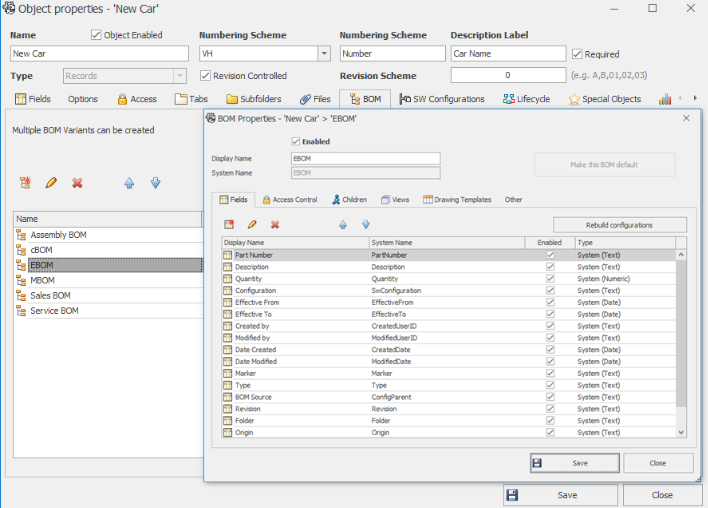Viewport: 708px width, 508px height.
Task: Move BOM variant up with blue arrow
Action: (x=129, y=183)
